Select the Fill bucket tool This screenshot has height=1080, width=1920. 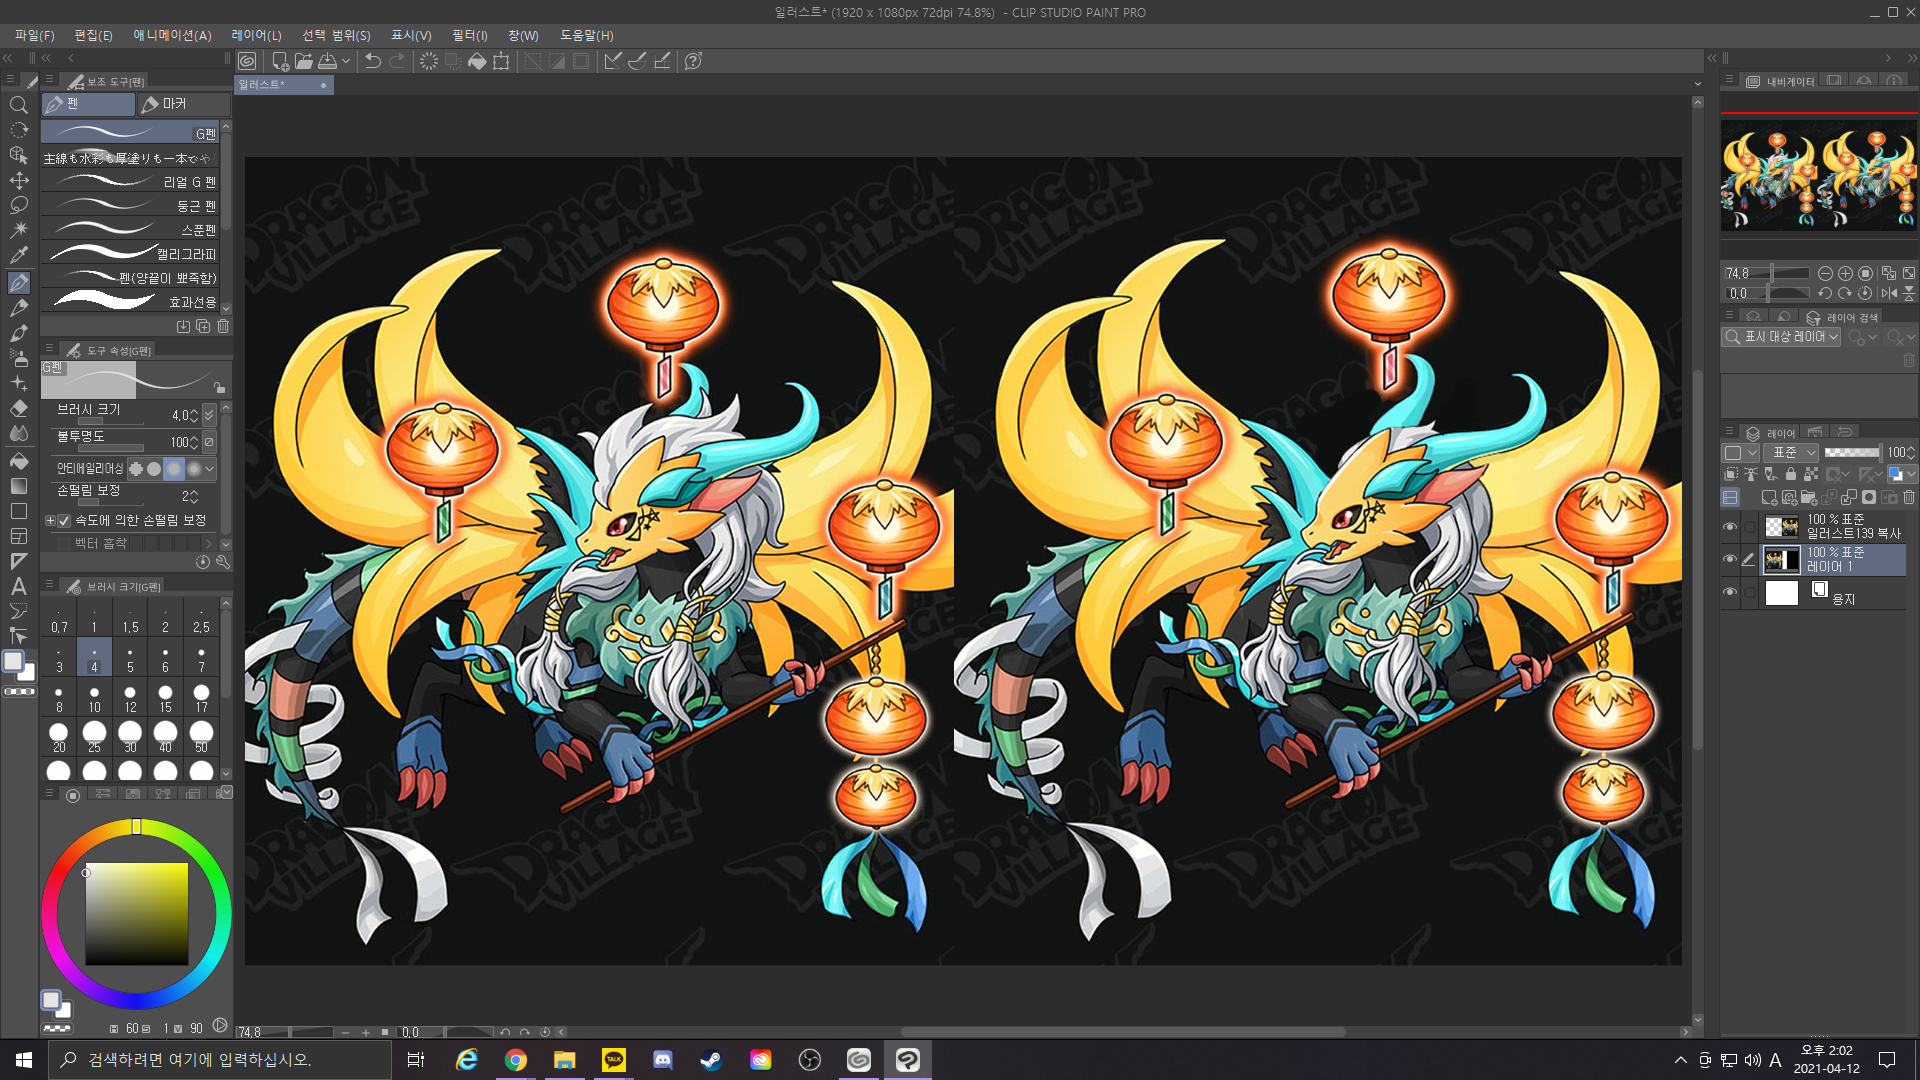click(x=18, y=461)
